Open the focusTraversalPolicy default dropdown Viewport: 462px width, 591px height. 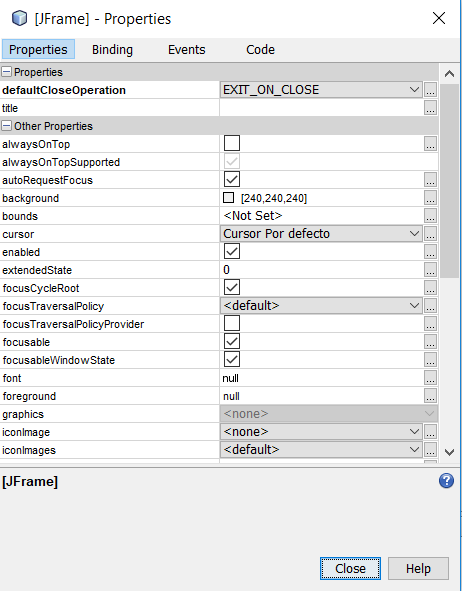pos(321,306)
